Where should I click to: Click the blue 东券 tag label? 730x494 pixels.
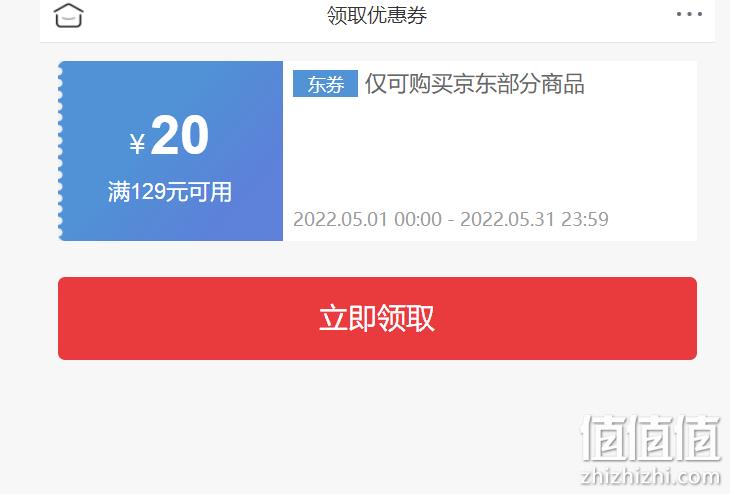pyautogui.click(x=325, y=84)
